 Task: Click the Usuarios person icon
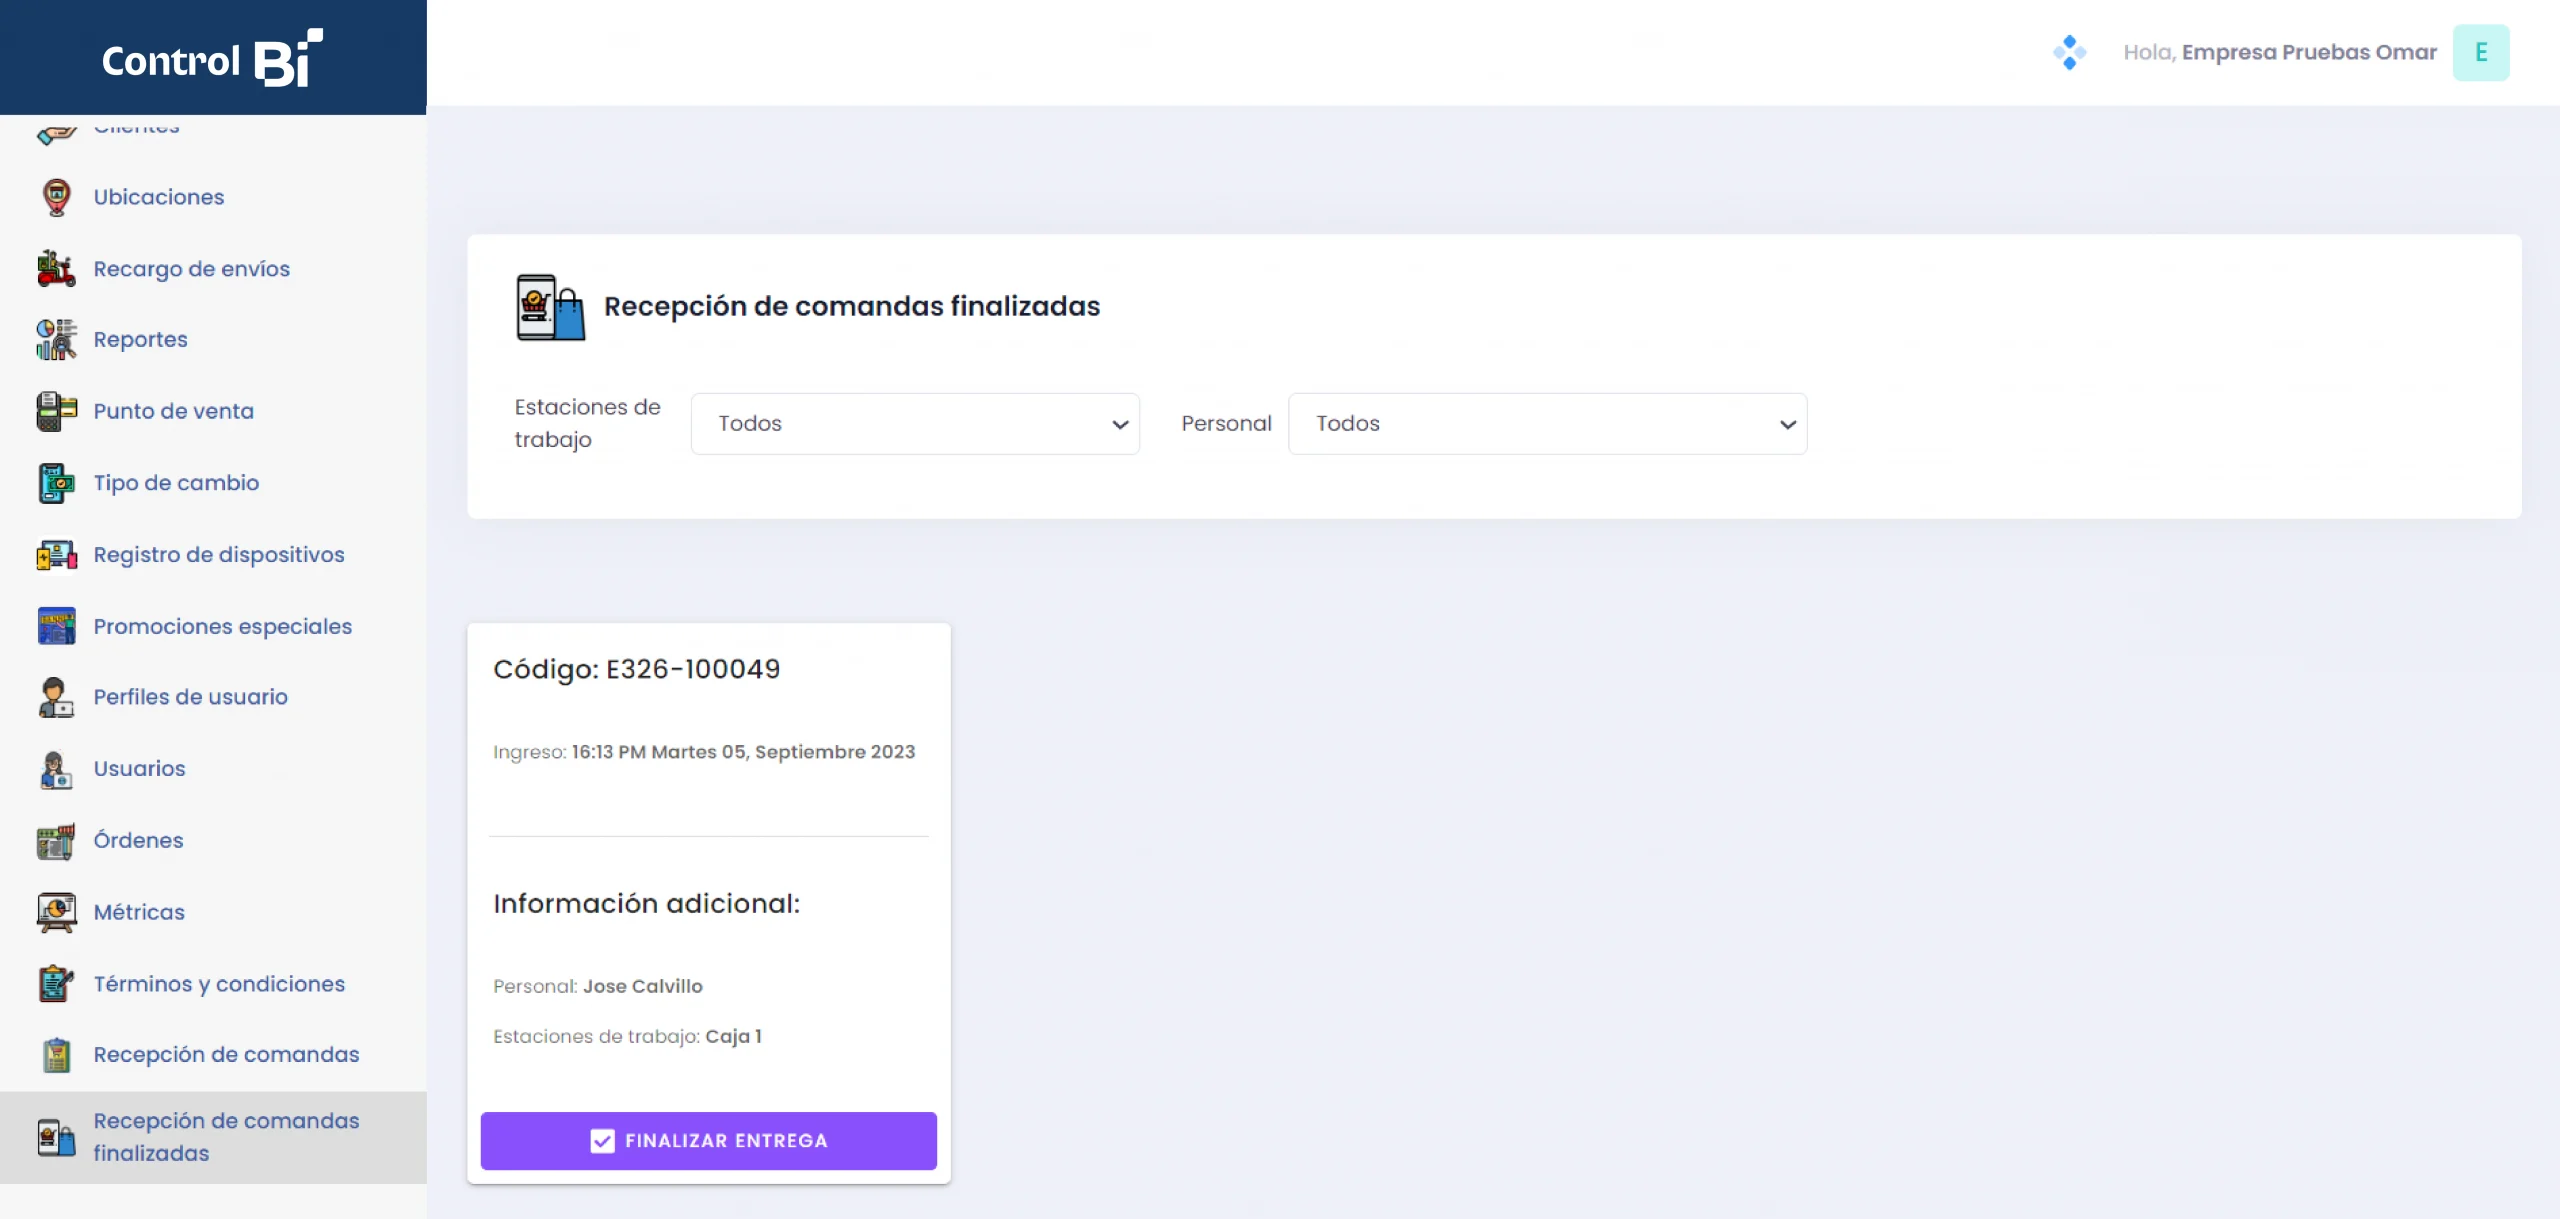(56, 769)
